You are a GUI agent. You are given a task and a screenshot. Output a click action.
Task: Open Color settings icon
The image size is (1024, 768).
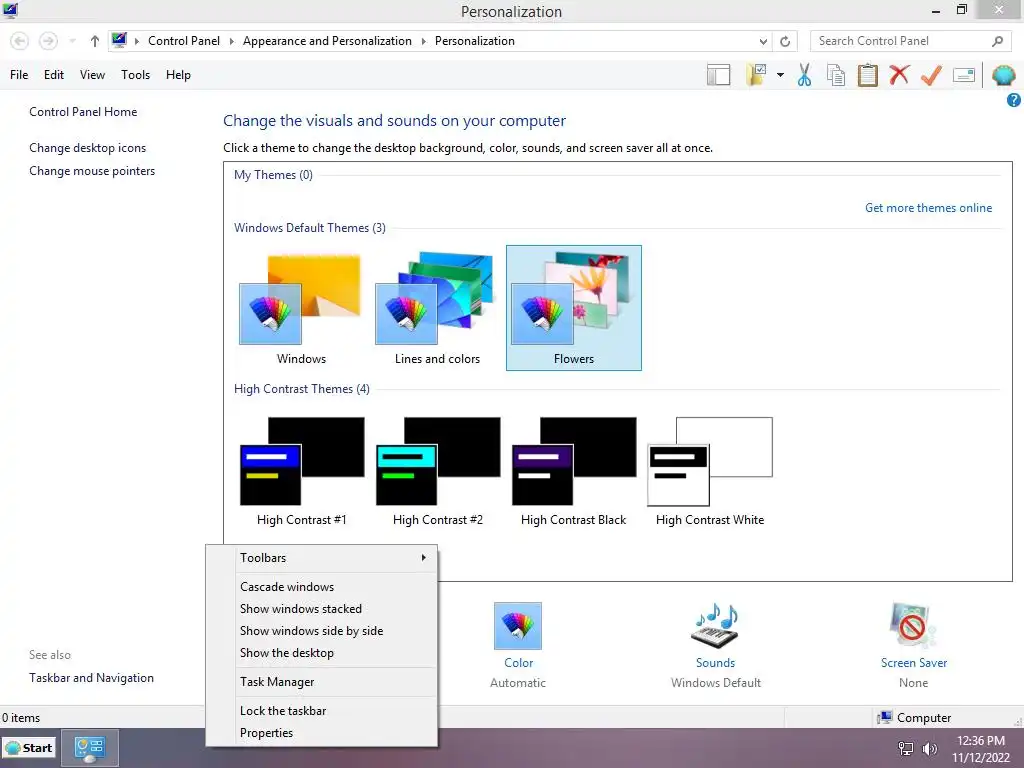click(x=518, y=627)
